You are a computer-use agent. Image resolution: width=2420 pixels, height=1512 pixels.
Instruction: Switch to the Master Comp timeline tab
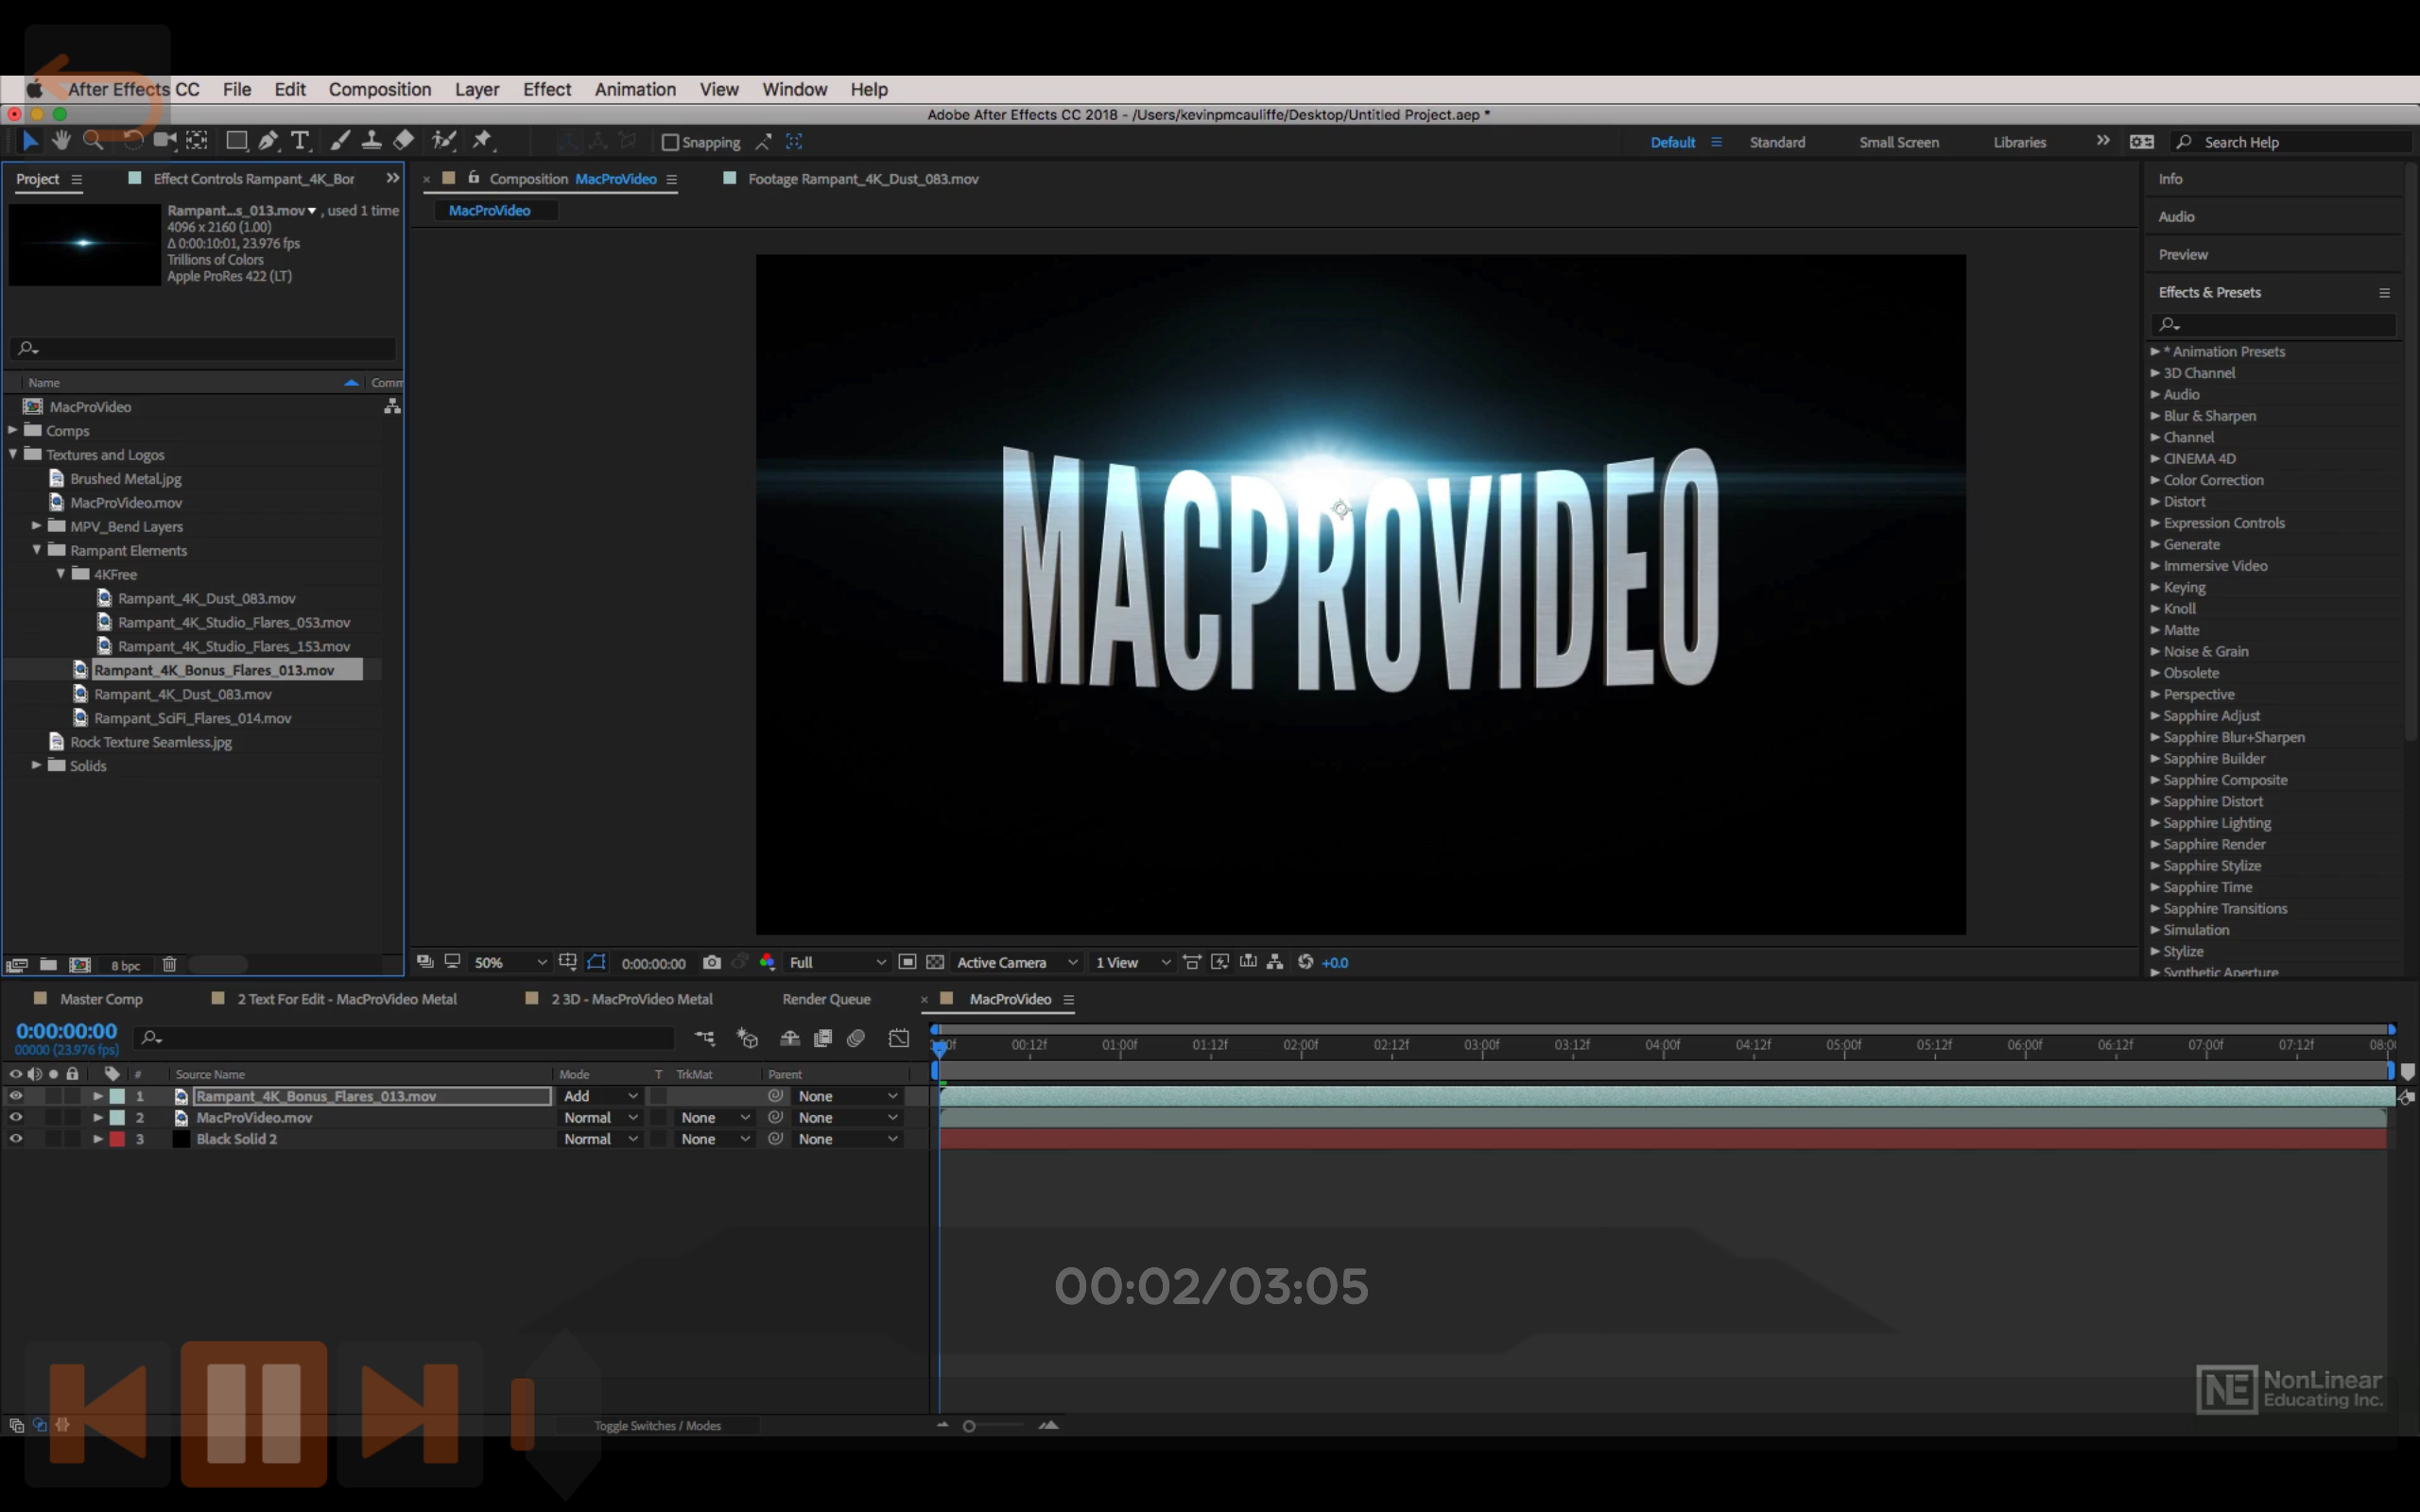[x=101, y=999]
